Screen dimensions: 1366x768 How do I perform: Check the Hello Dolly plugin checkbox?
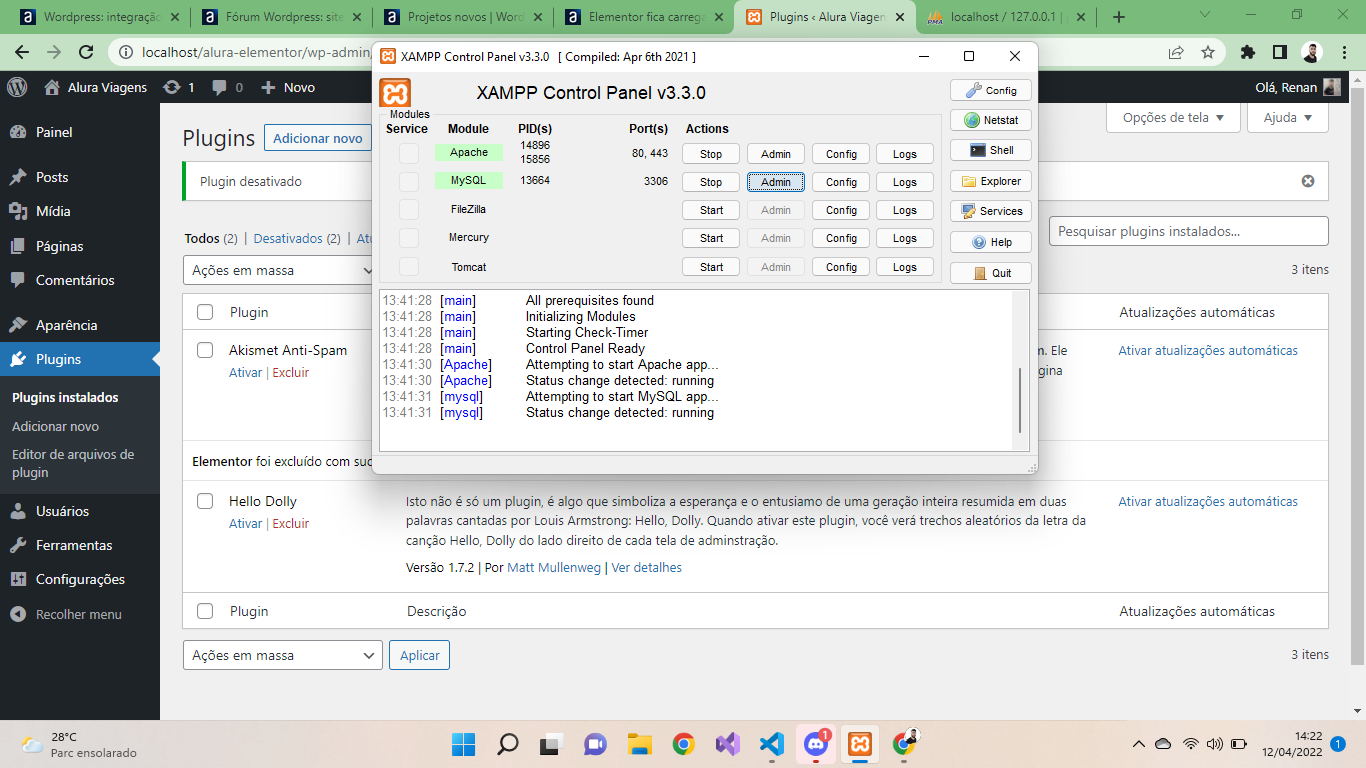205,501
